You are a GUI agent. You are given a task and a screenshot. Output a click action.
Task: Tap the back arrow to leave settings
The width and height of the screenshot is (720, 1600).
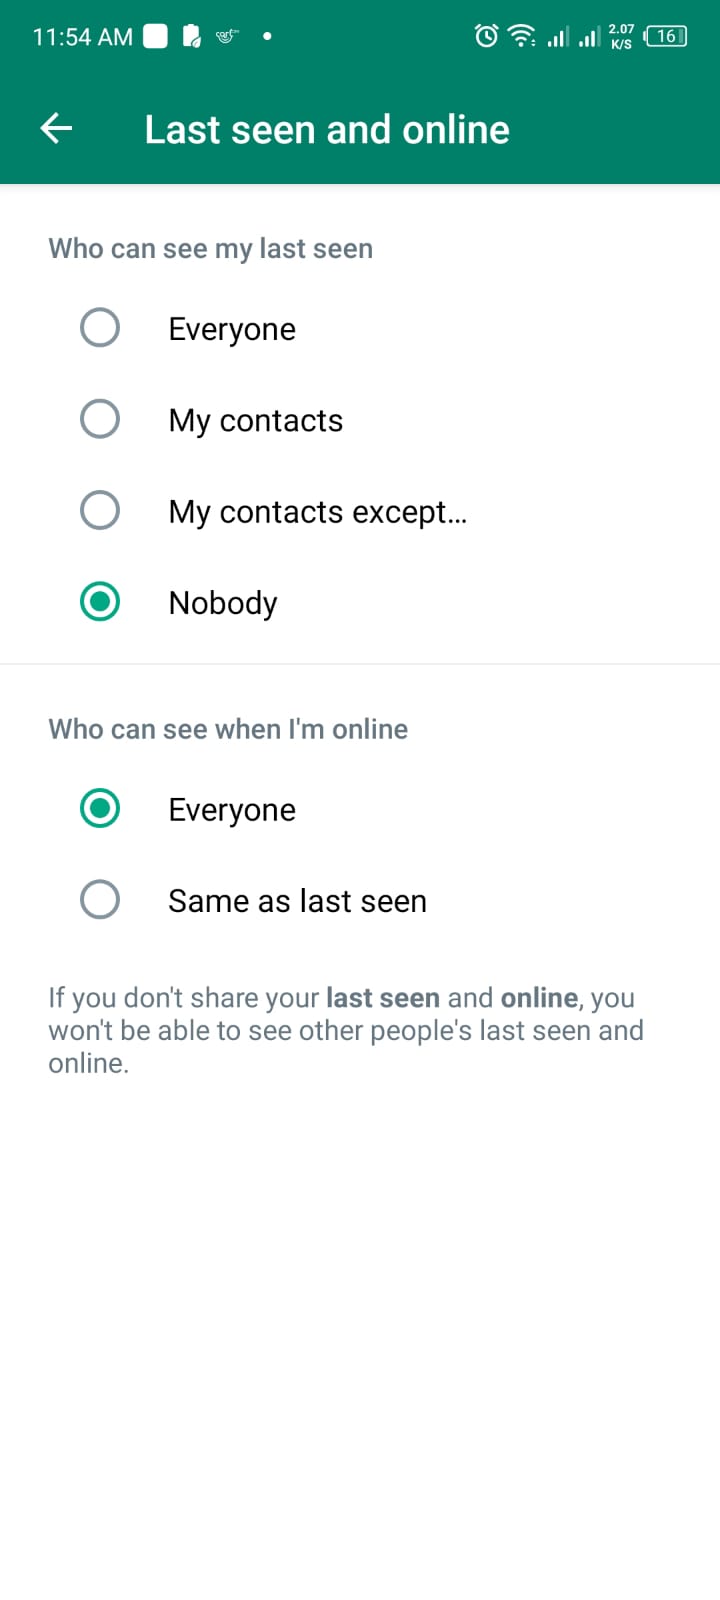pos(55,128)
